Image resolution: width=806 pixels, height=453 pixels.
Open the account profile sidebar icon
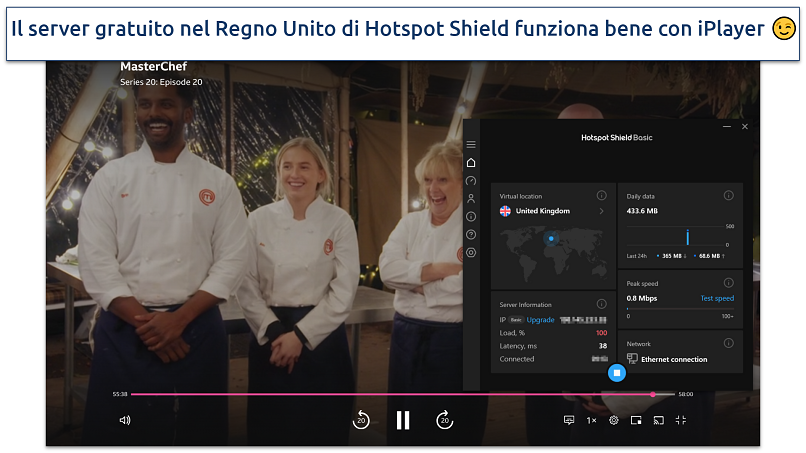471,199
